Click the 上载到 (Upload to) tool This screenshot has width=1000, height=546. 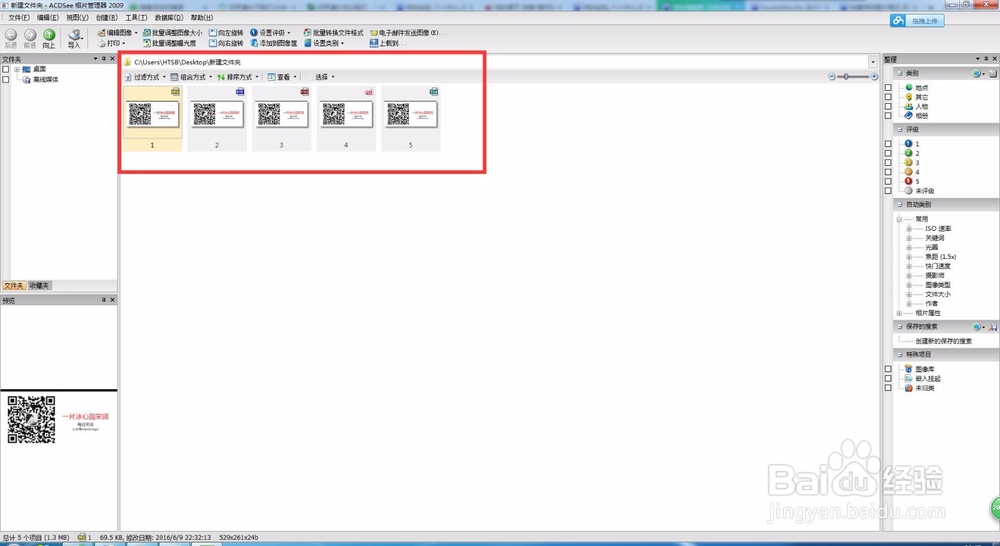[385, 43]
